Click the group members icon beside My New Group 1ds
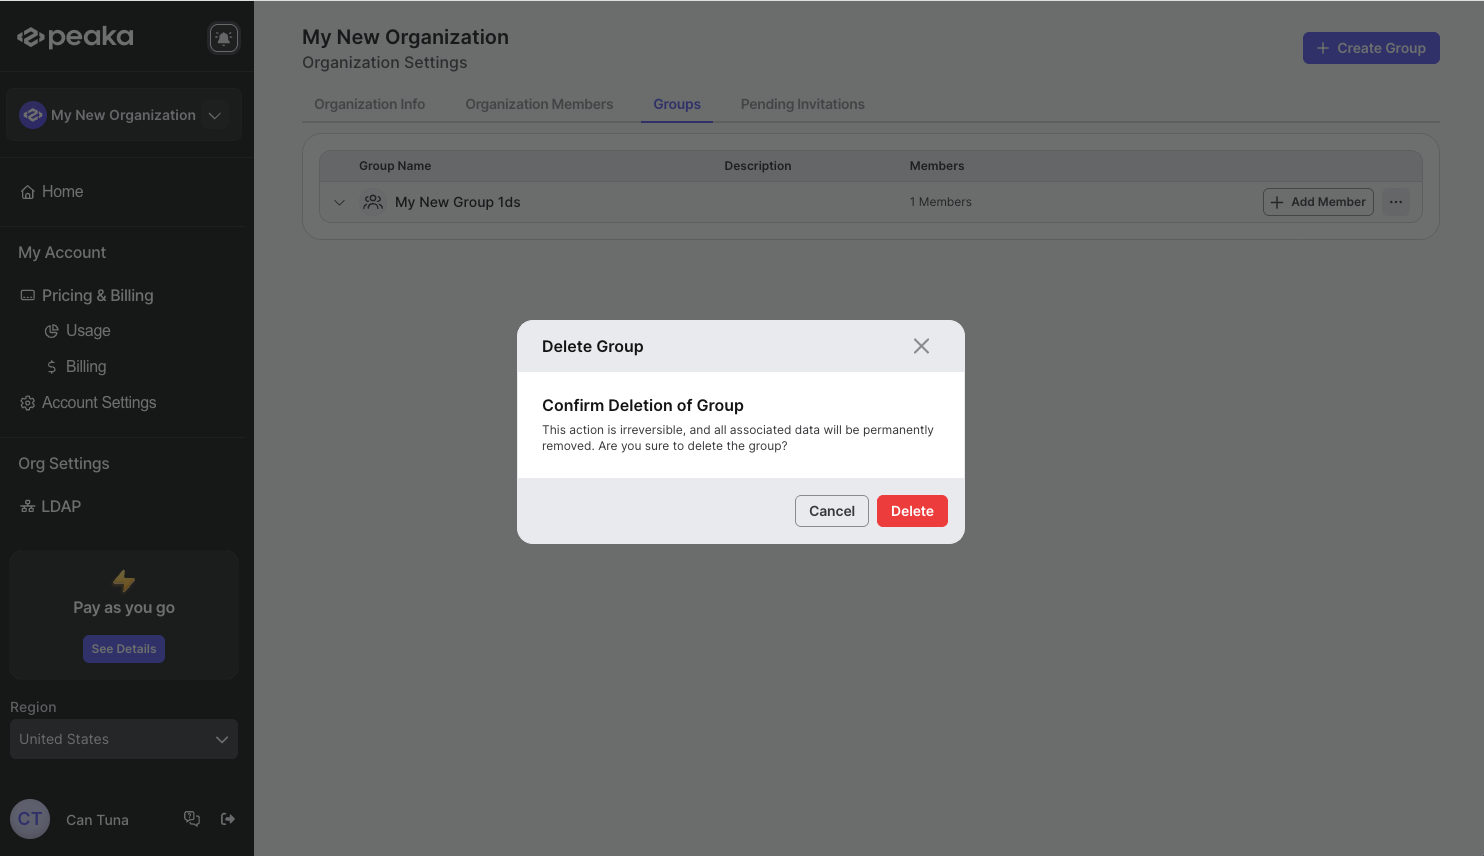 [x=373, y=202]
